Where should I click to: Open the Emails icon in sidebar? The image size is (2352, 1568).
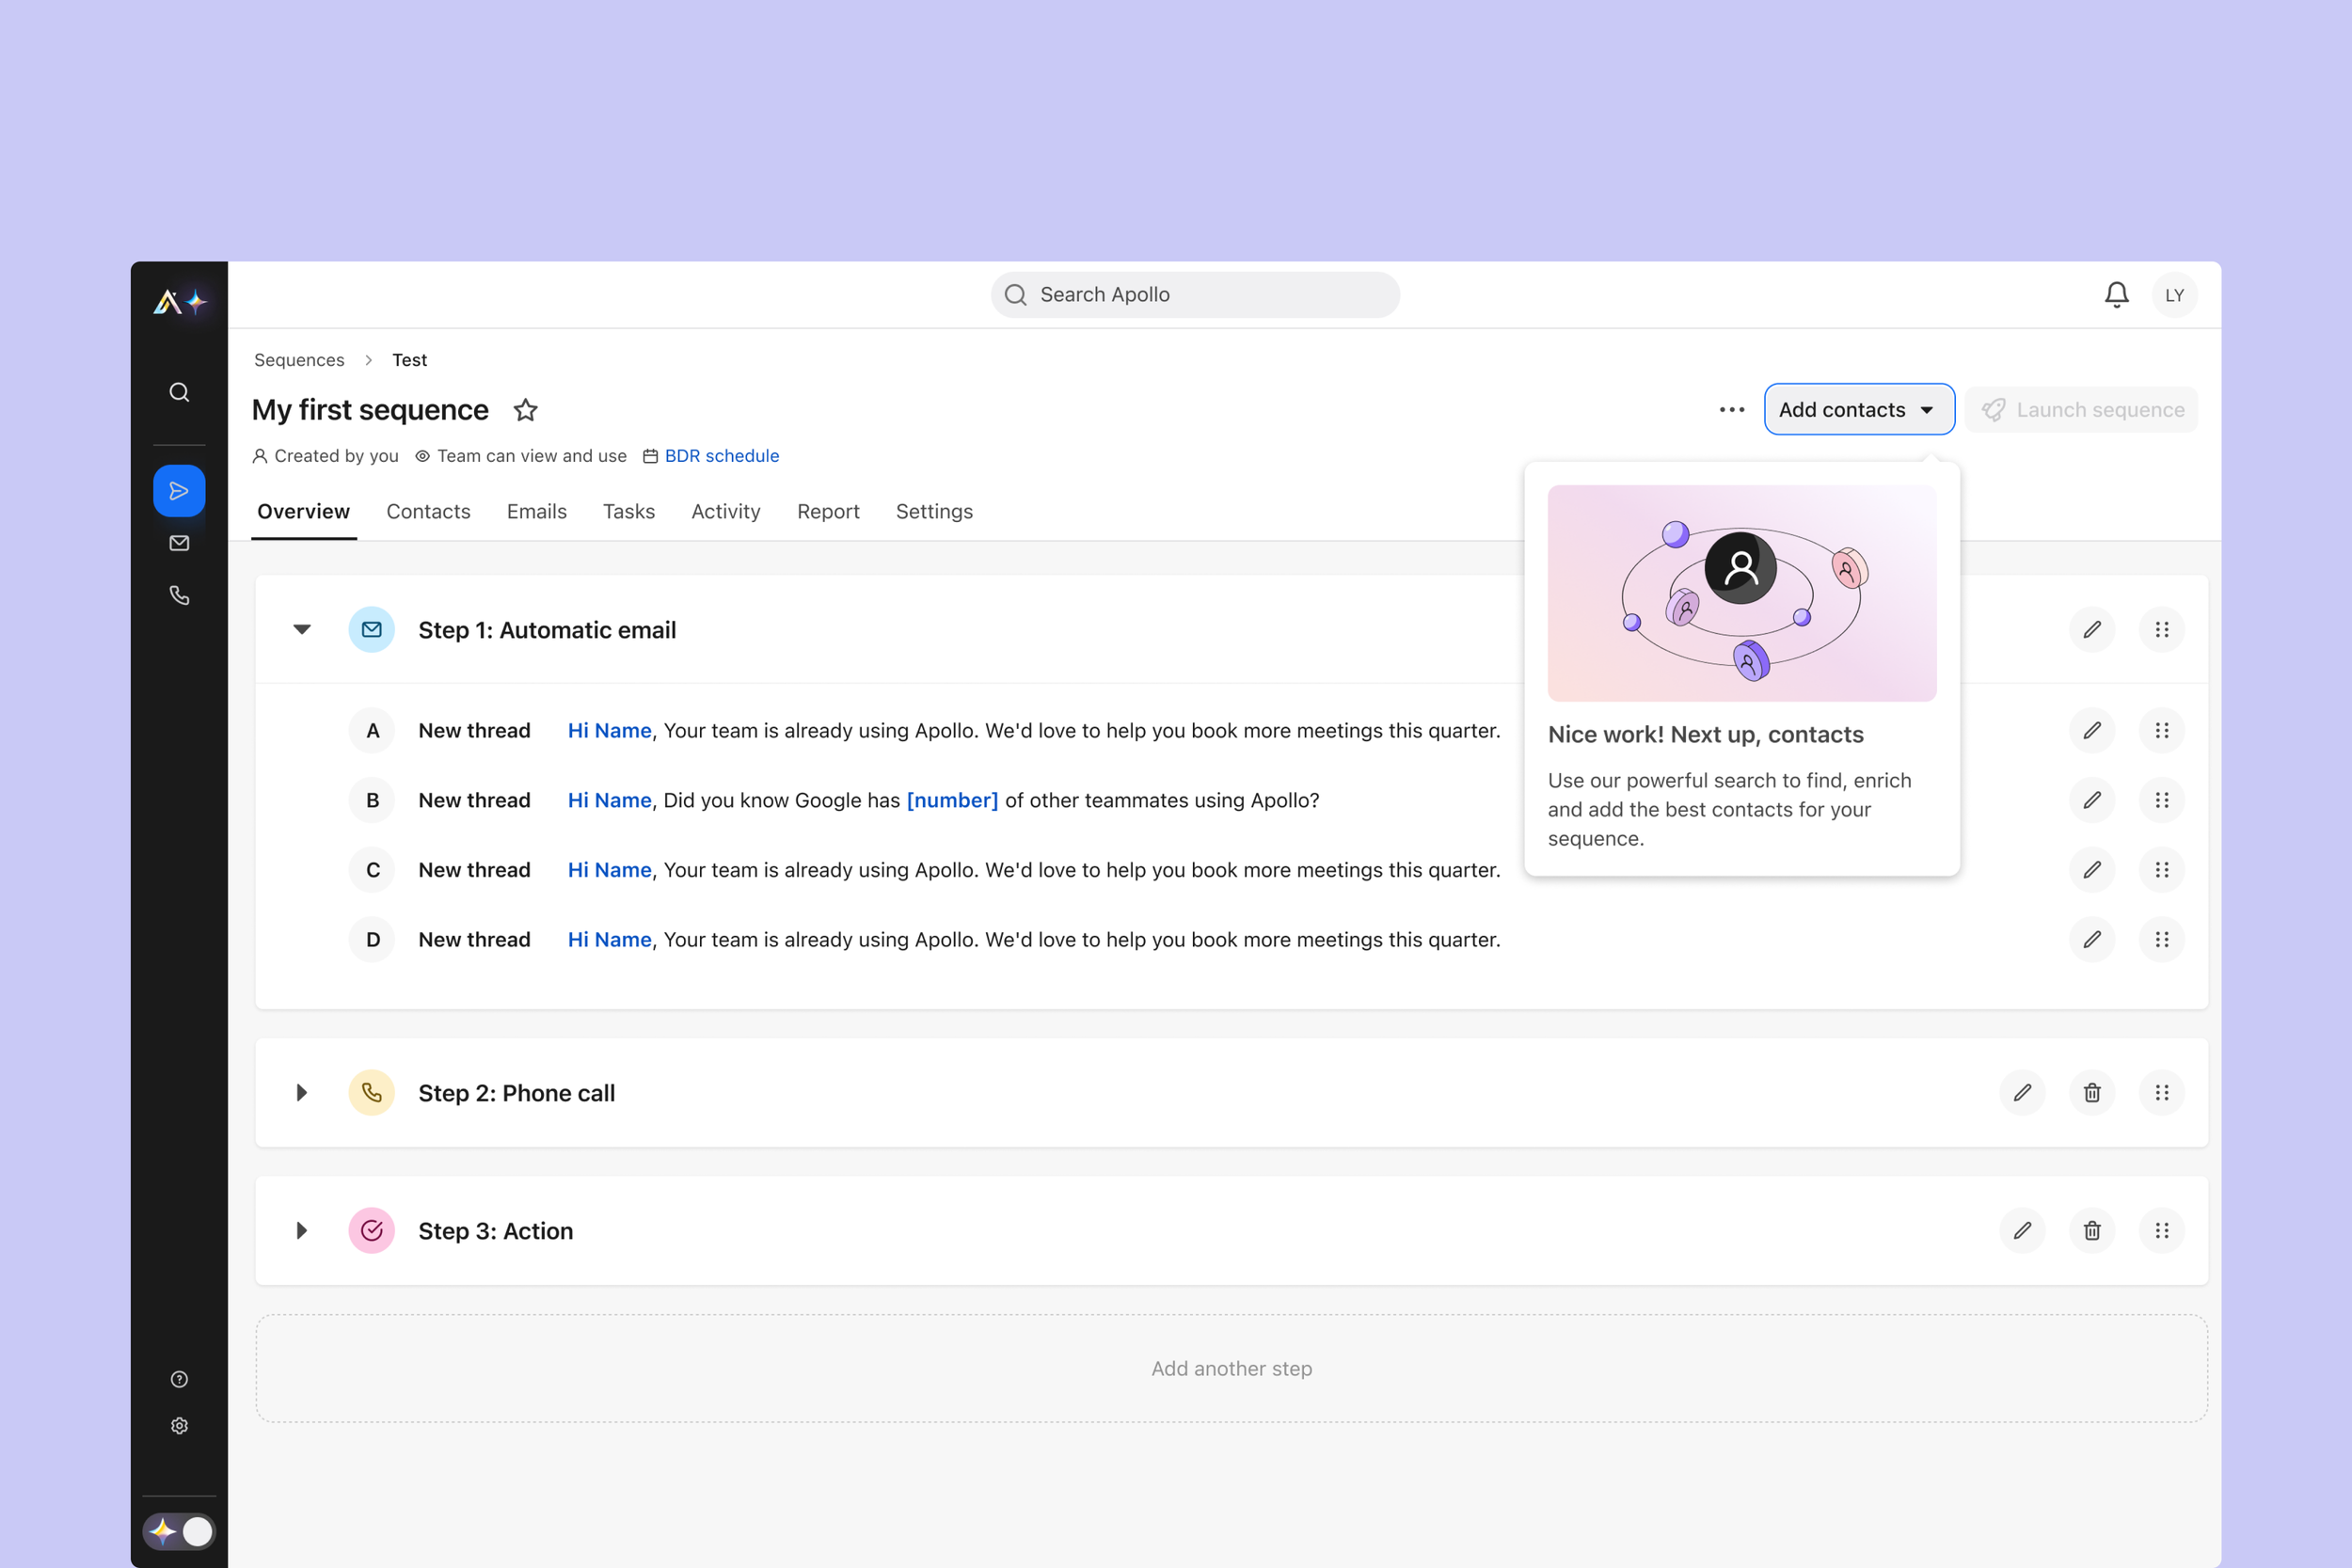[x=179, y=543]
